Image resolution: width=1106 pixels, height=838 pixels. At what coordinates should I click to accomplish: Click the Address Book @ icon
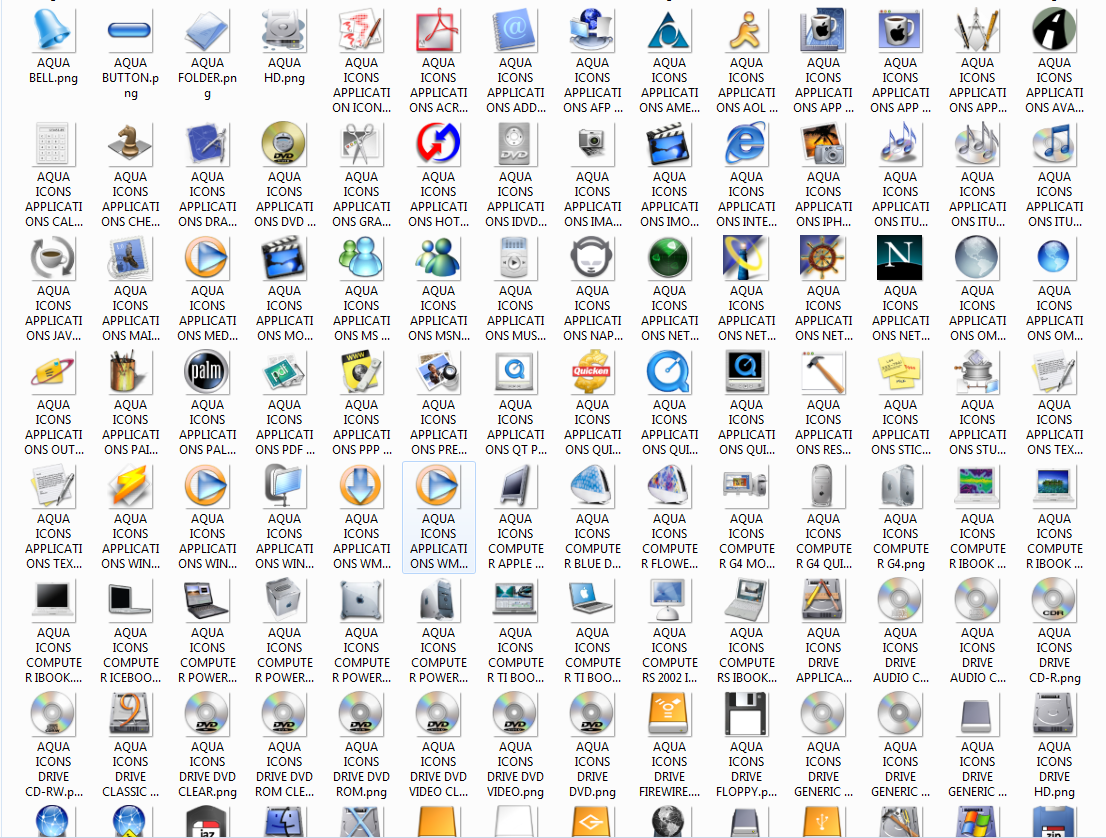point(515,30)
